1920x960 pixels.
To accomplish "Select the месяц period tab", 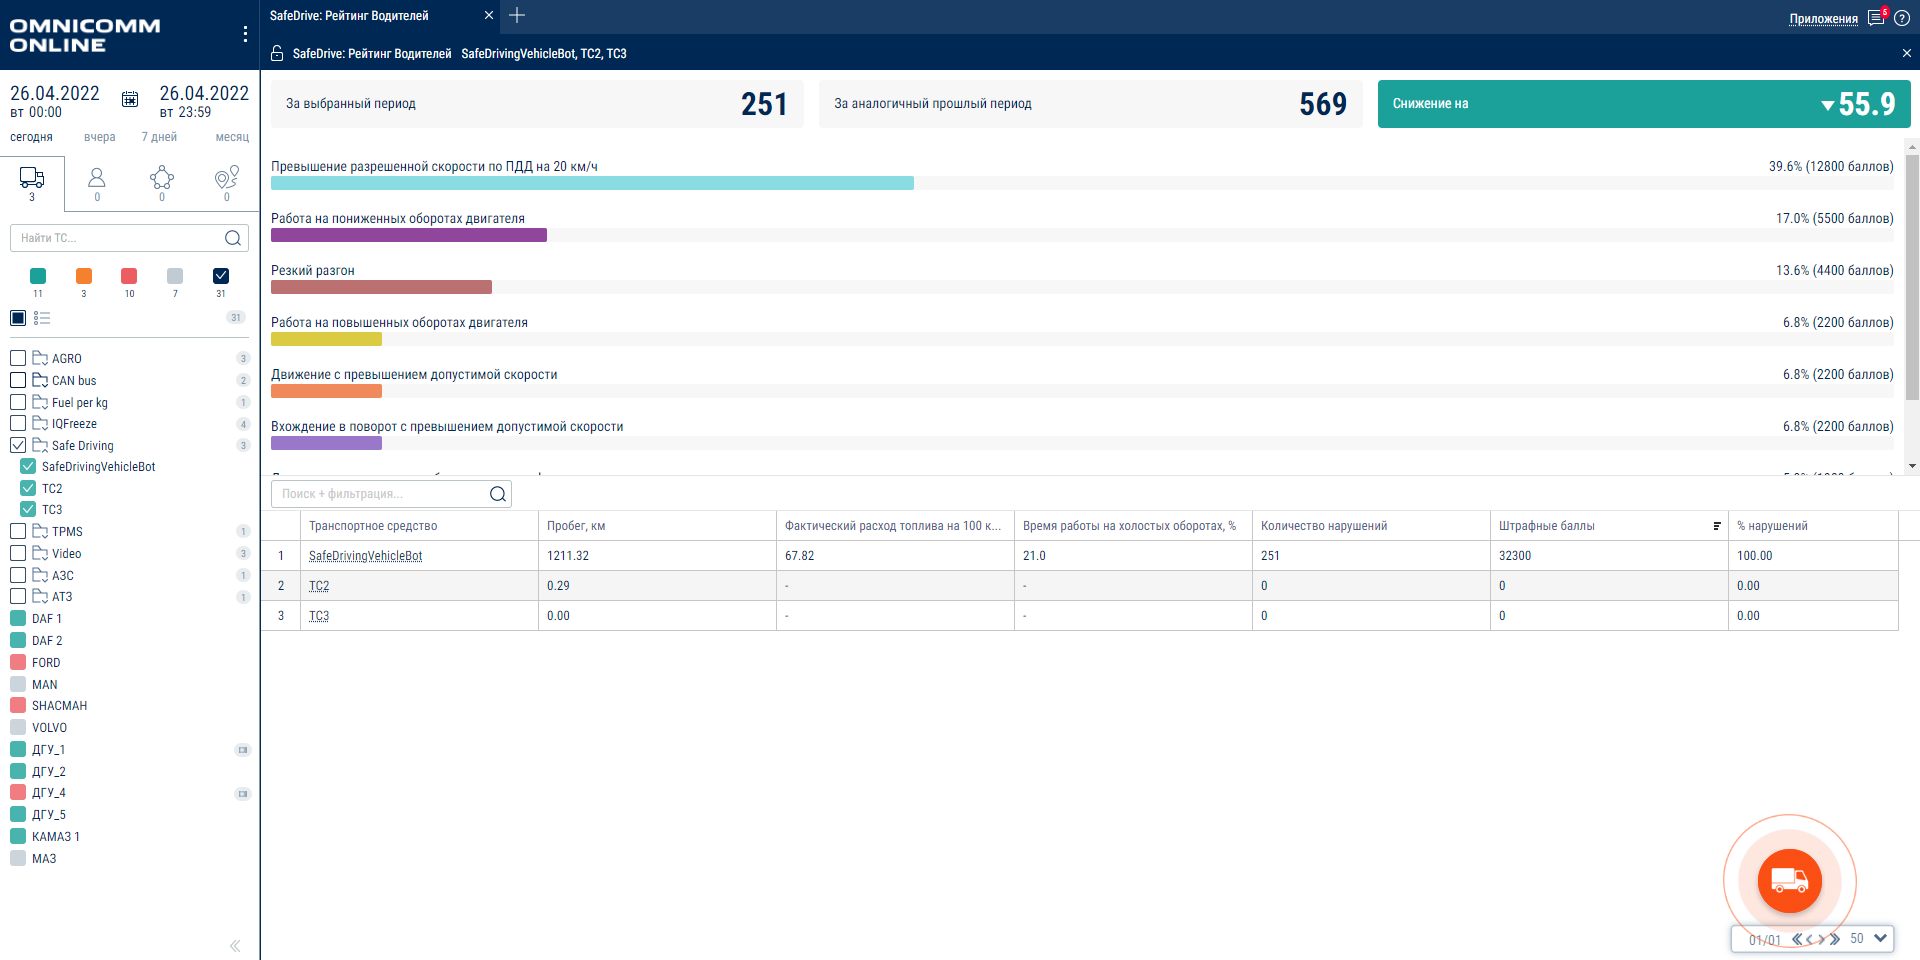I will (x=232, y=137).
